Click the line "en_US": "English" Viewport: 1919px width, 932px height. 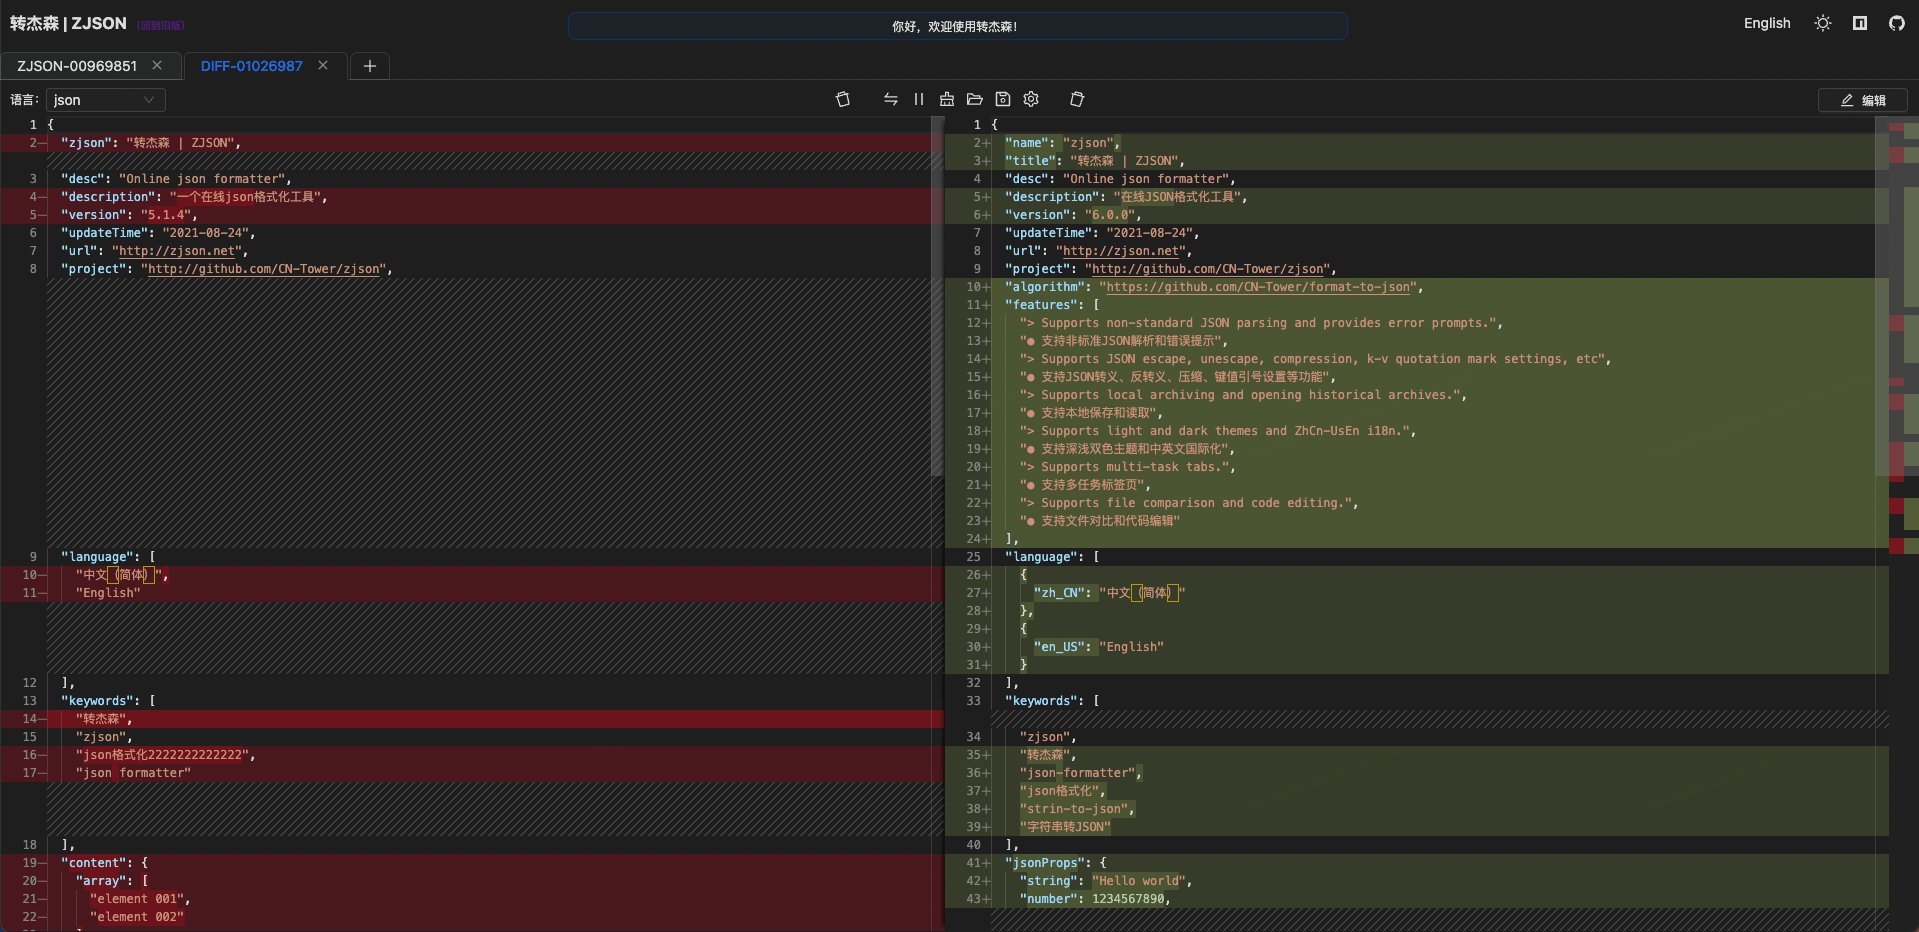click(1098, 647)
